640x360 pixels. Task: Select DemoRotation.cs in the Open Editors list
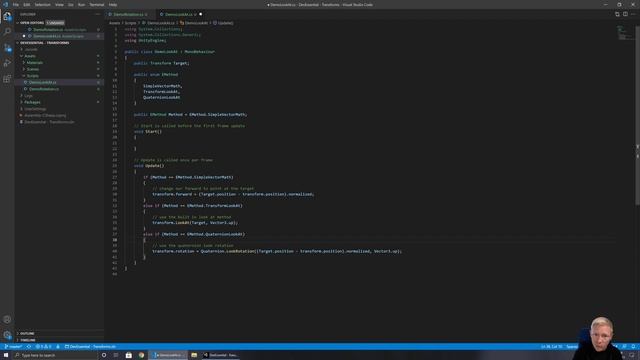(59, 29)
